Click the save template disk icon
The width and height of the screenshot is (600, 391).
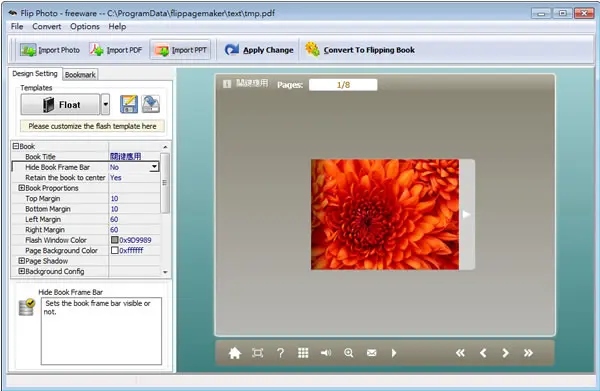pos(129,104)
